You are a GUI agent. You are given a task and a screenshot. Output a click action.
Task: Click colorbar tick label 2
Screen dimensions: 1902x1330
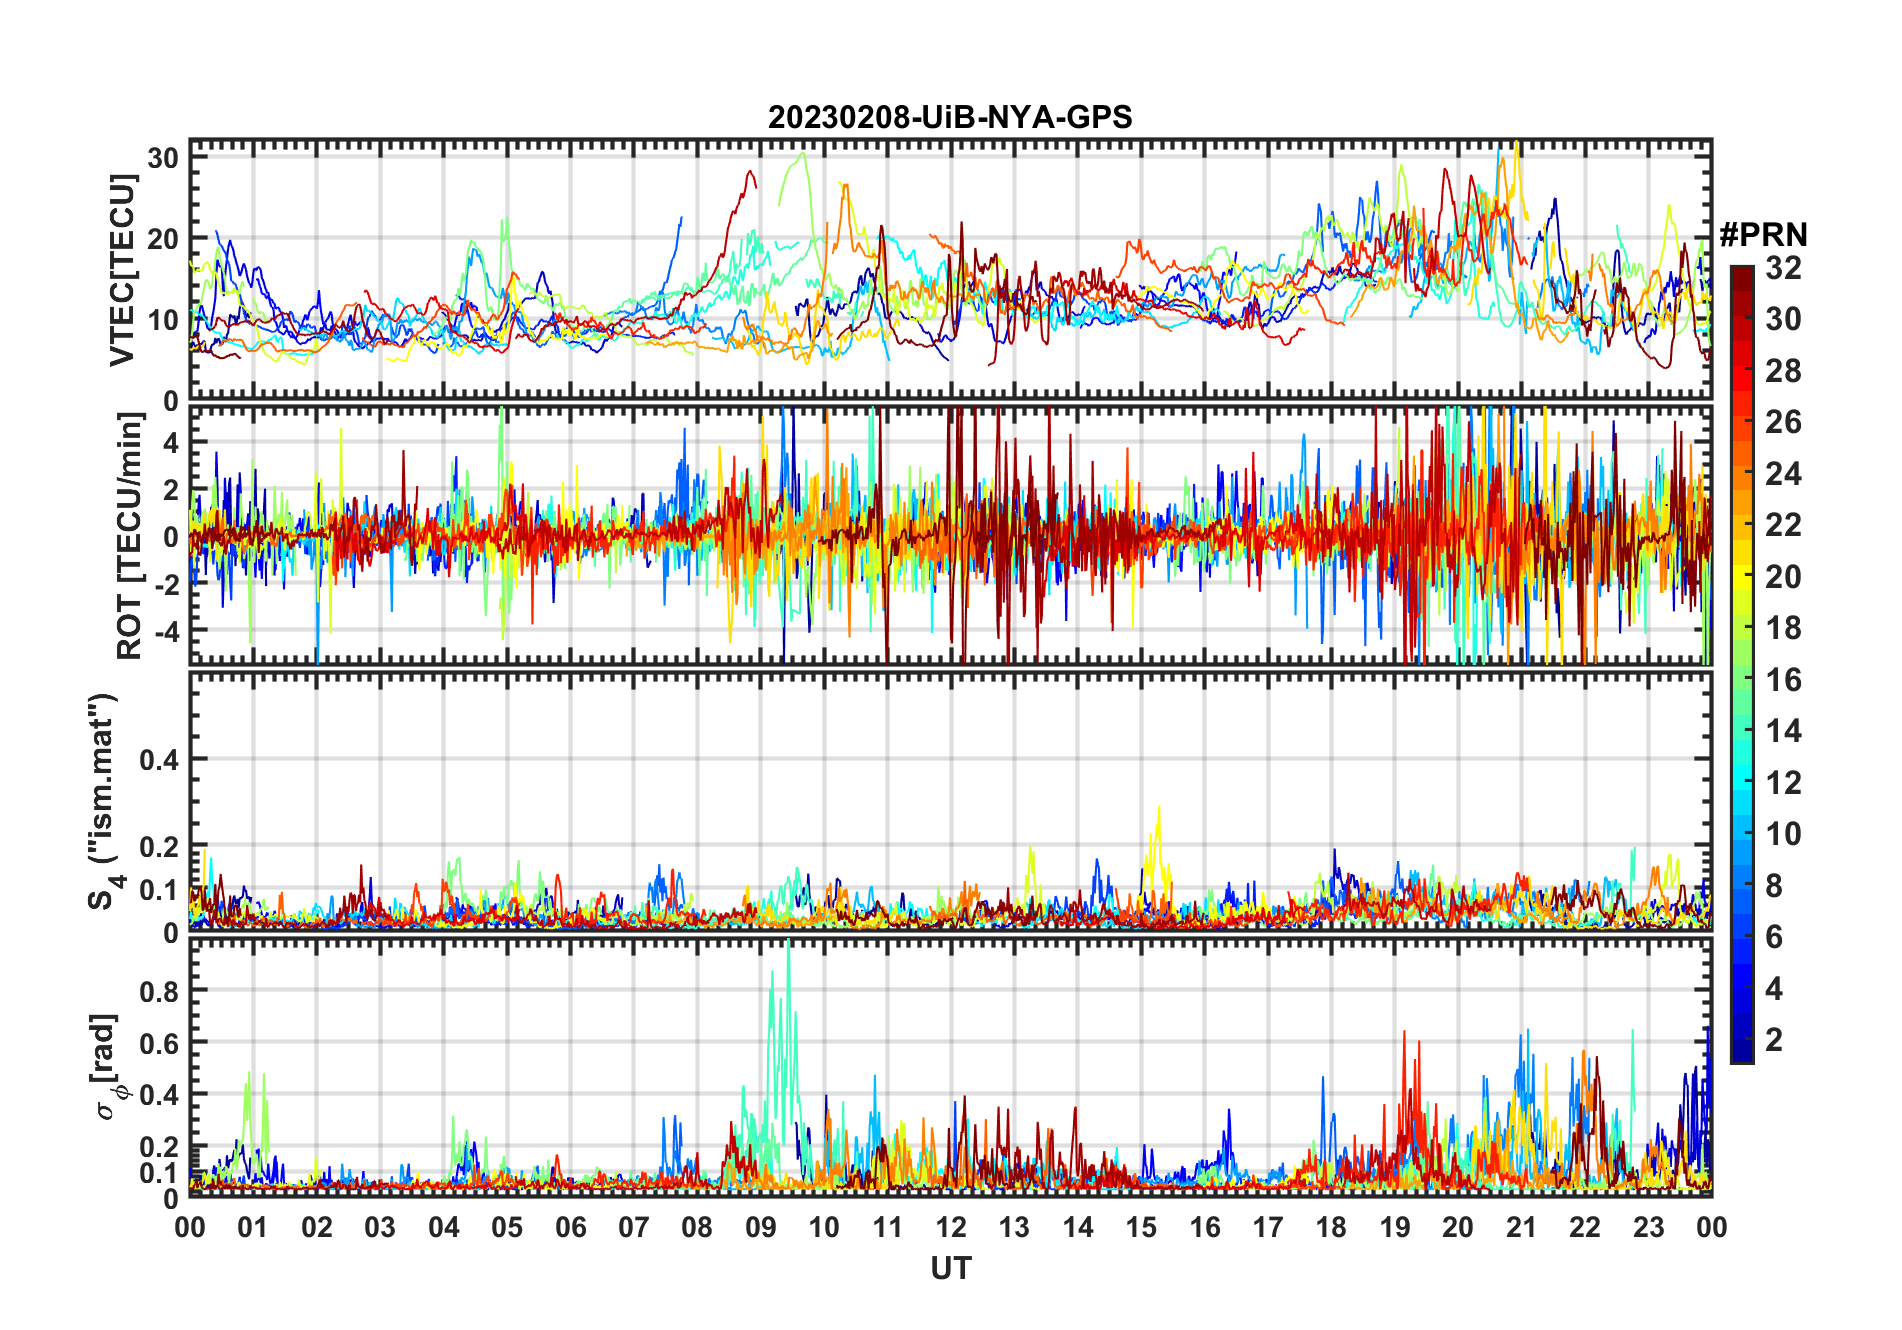[1774, 1040]
